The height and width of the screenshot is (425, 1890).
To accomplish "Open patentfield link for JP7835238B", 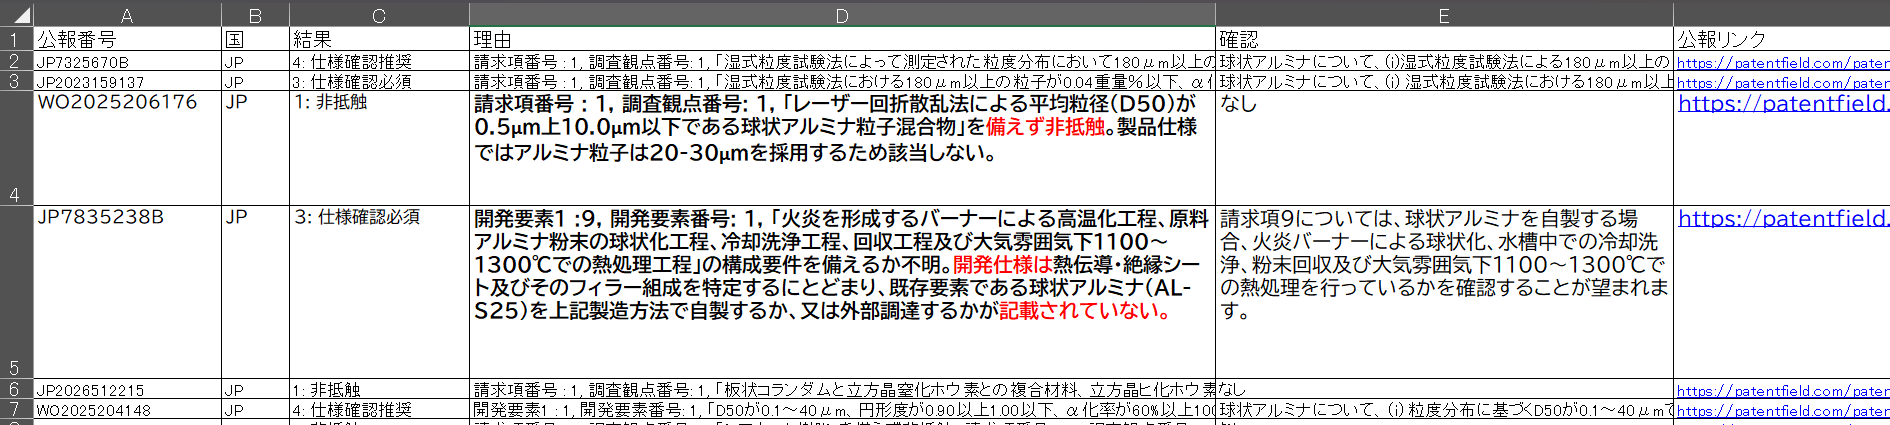I will click(x=1783, y=218).
